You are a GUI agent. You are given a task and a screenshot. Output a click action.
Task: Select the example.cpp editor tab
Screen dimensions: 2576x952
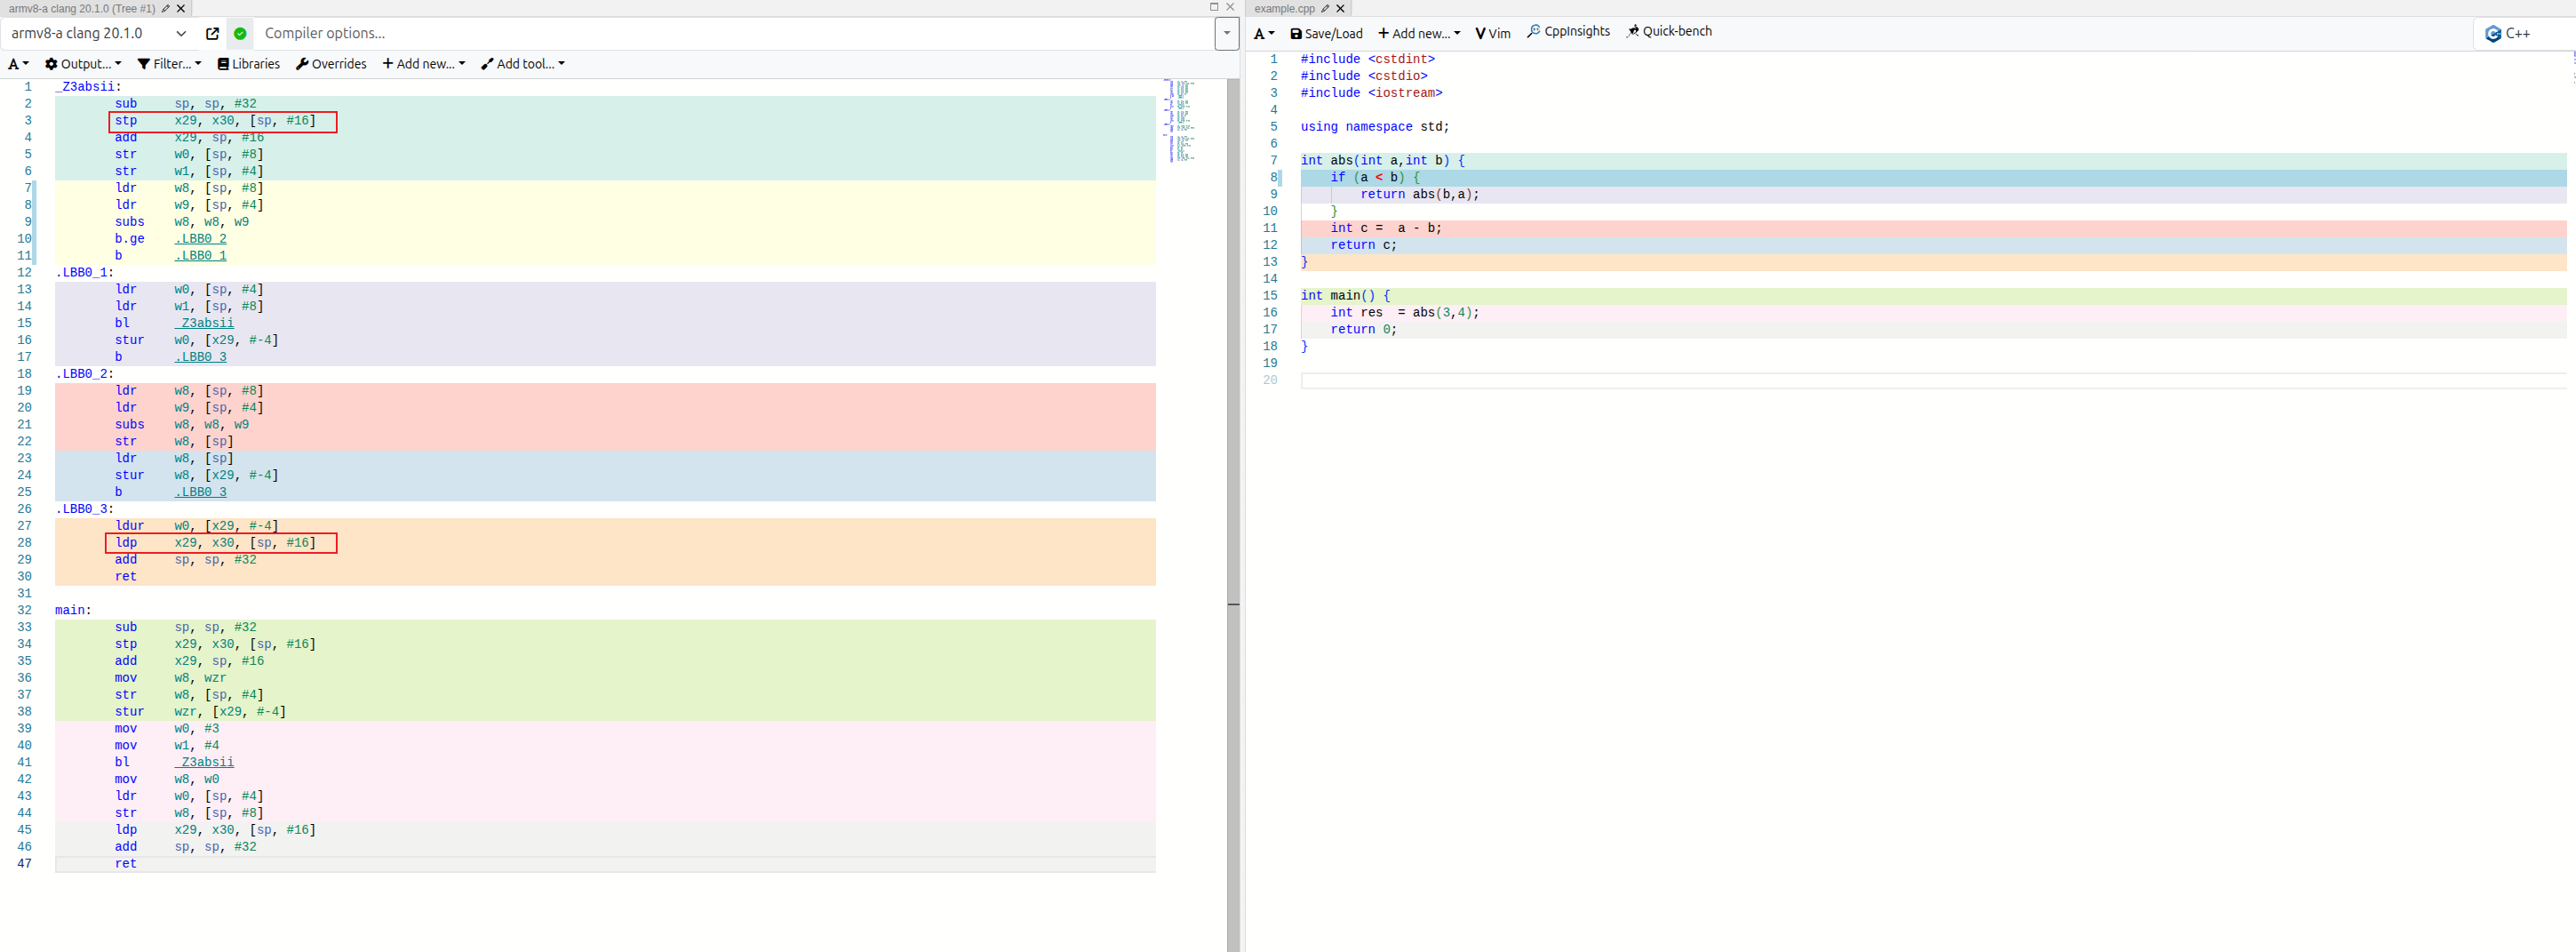coord(1284,8)
